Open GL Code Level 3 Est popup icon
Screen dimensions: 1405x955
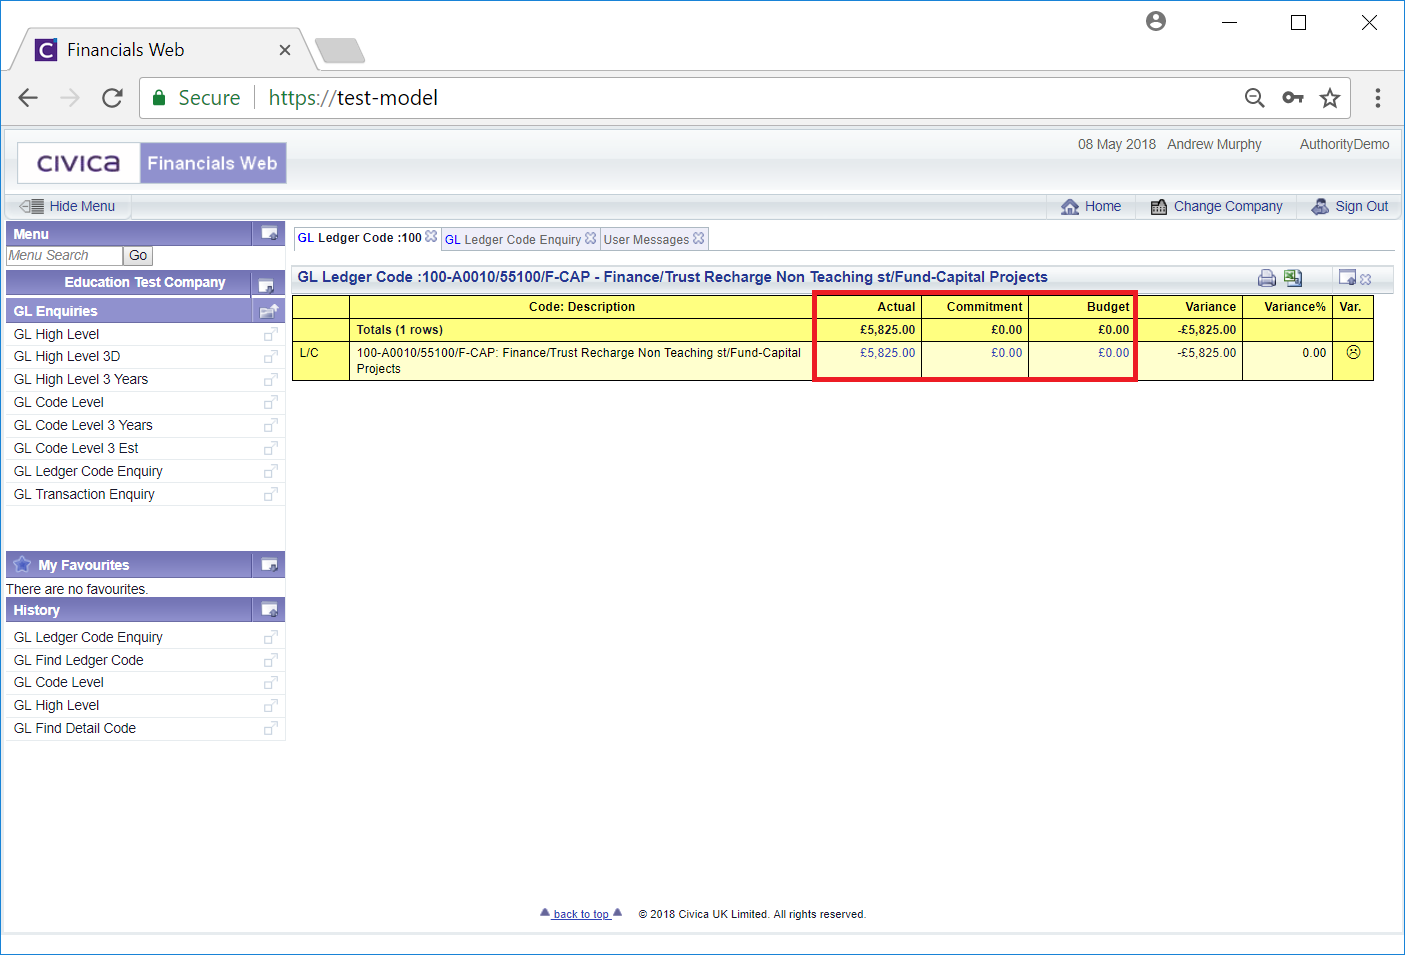(270, 449)
